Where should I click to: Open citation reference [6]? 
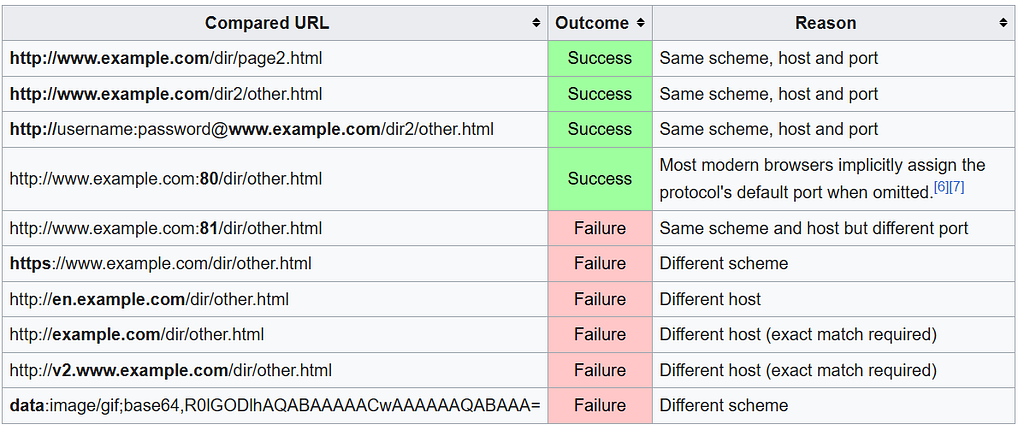(941, 187)
